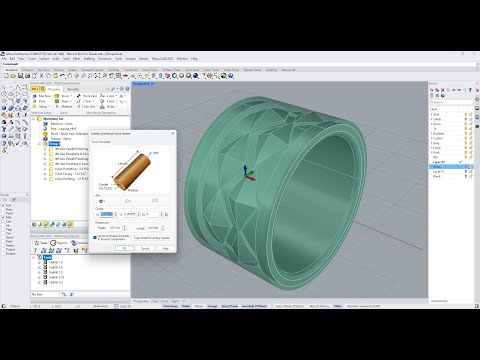Click the Radius spinner arrows
Viewport: 480px width, 360px height.
[124, 228]
